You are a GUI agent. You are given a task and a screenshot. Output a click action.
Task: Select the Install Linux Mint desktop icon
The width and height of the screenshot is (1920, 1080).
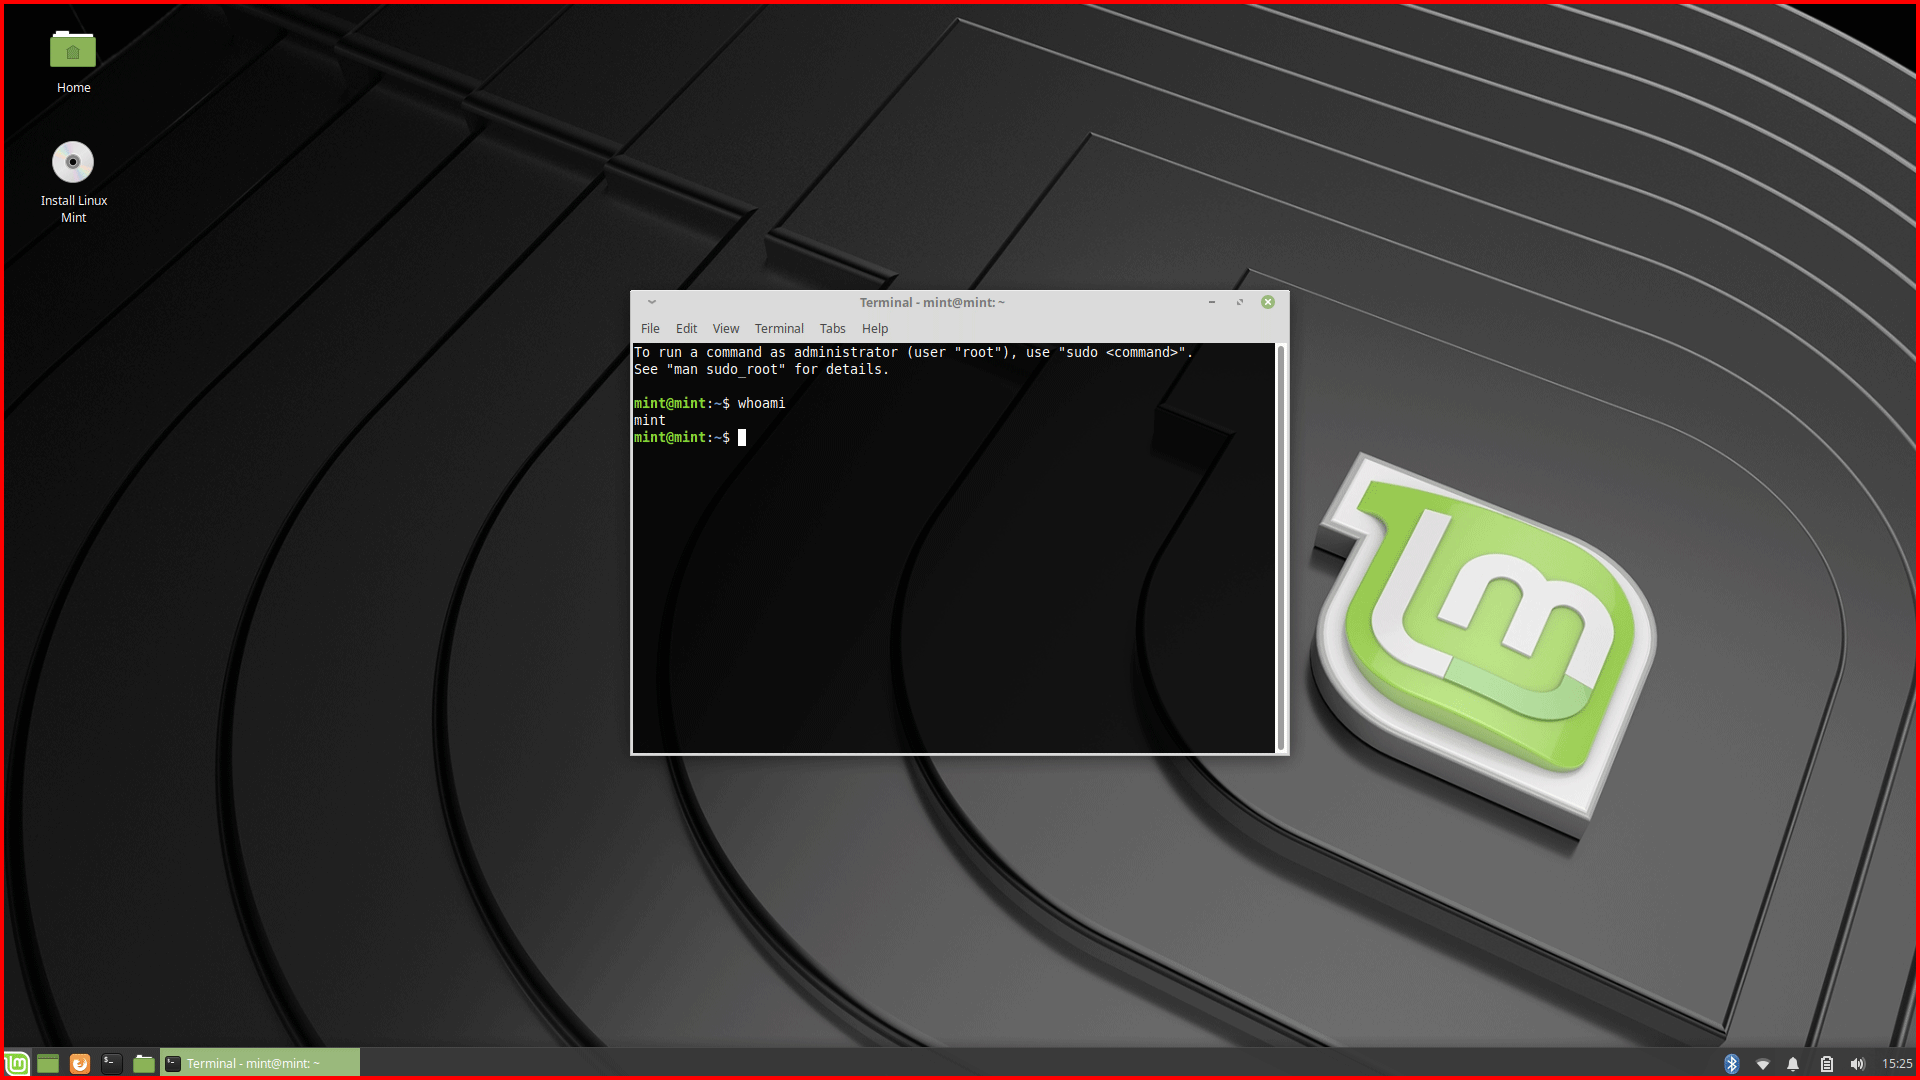pos(73,163)
